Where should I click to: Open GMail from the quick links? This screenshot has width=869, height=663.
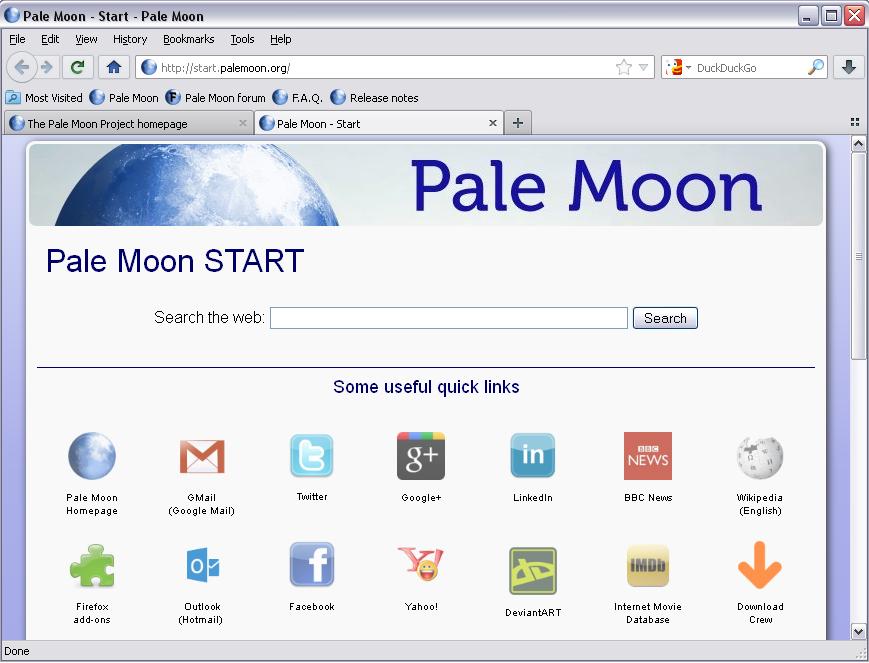pyautogui.click(x=201, y=456)
